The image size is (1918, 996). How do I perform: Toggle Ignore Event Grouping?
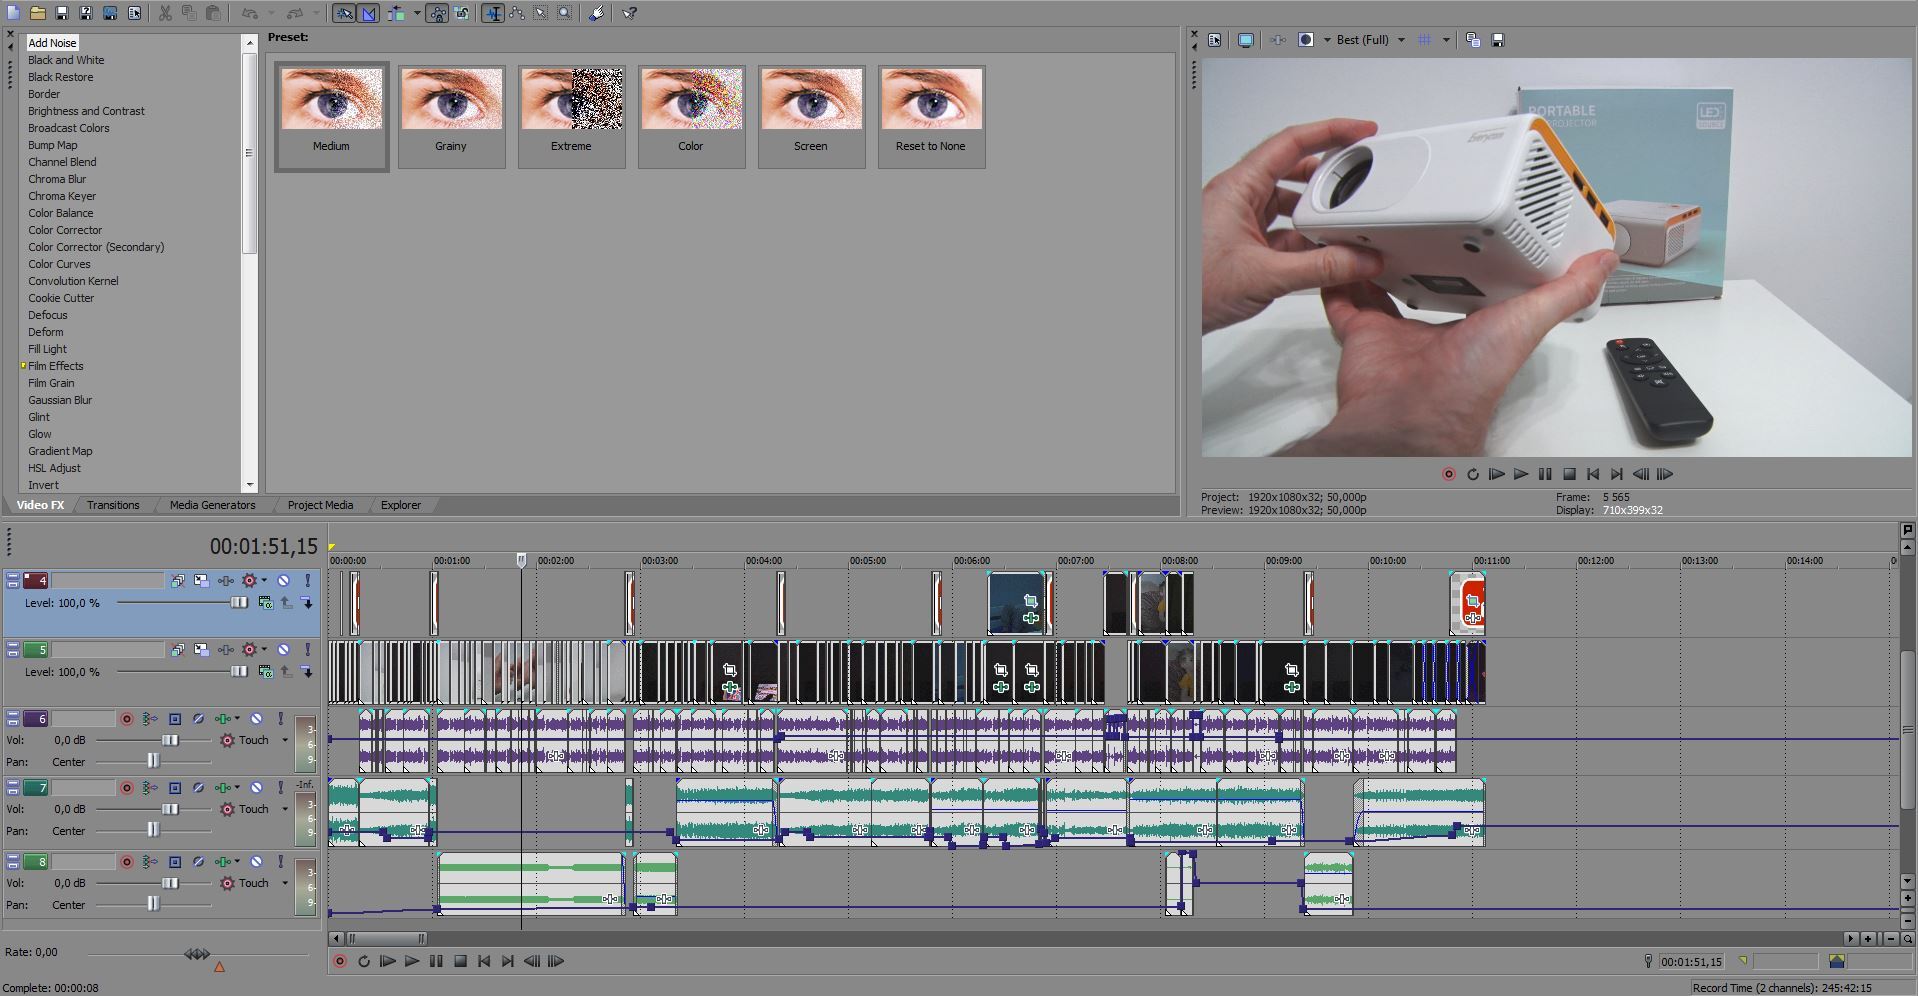tap(462, 13)
